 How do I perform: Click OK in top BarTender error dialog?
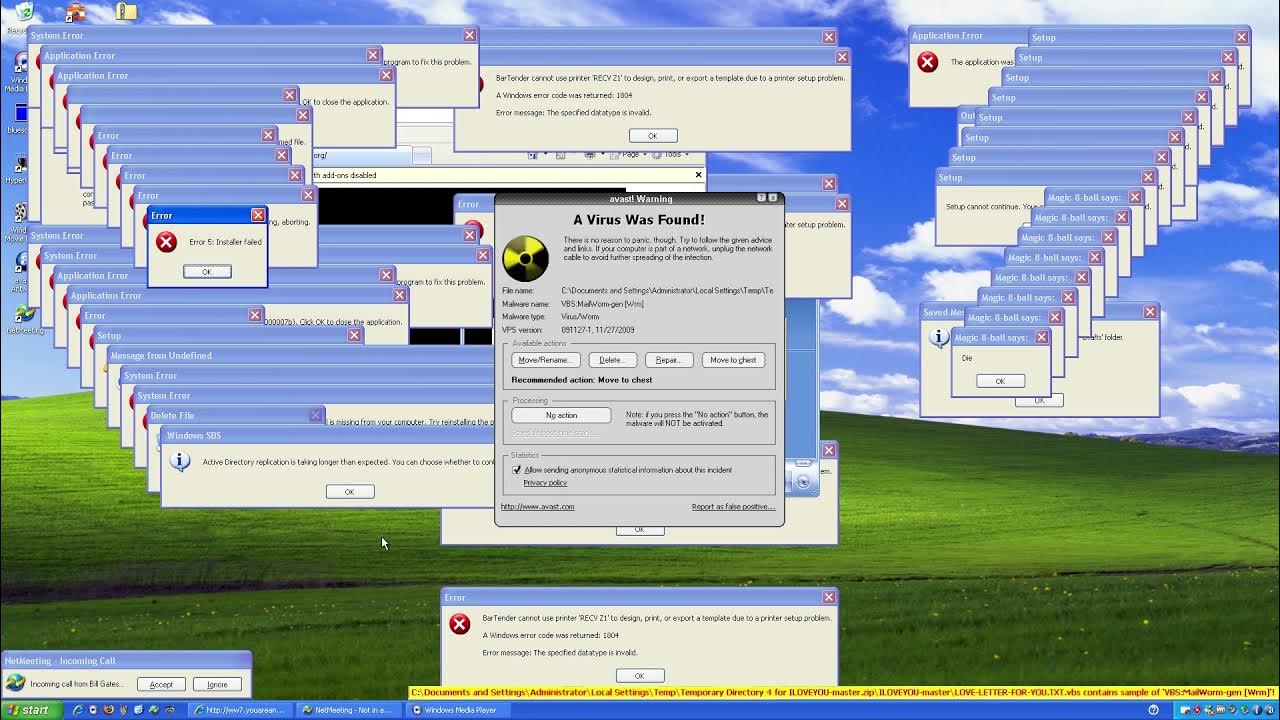[x=653, y=136]
